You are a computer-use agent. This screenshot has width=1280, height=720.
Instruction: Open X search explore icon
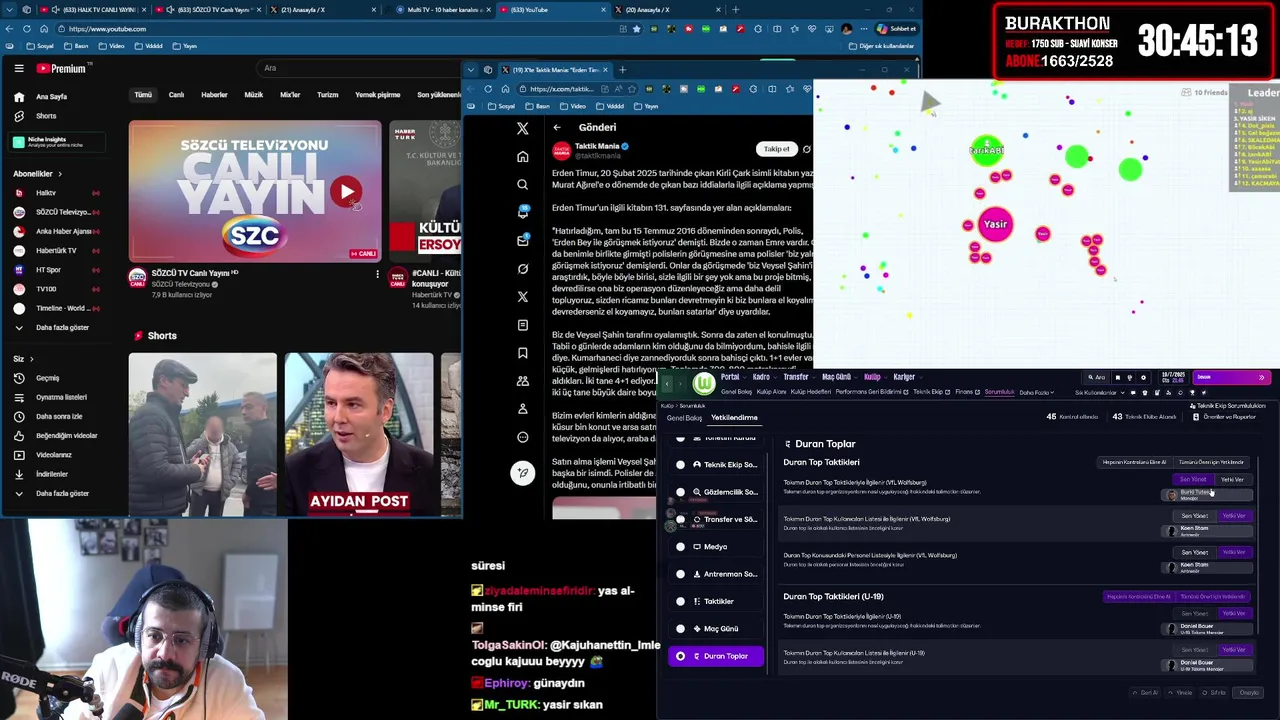[x=522, y=184]
